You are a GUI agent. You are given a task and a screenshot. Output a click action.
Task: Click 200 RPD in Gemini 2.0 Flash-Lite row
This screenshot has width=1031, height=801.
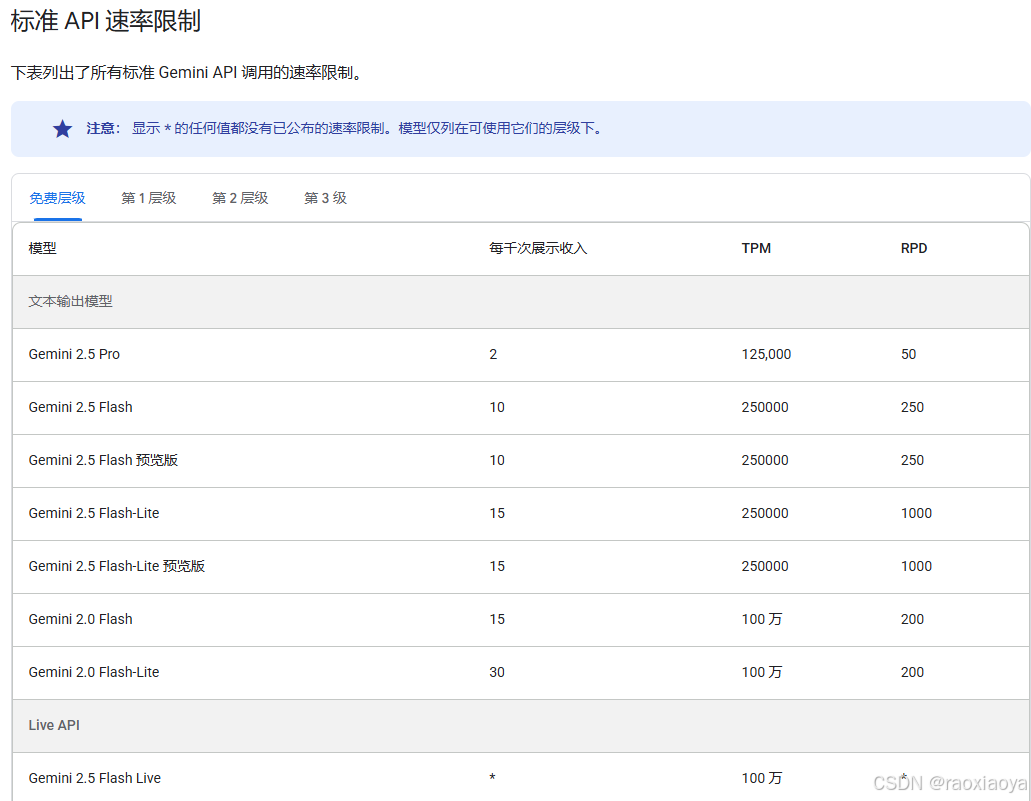[x=912, y=673]
